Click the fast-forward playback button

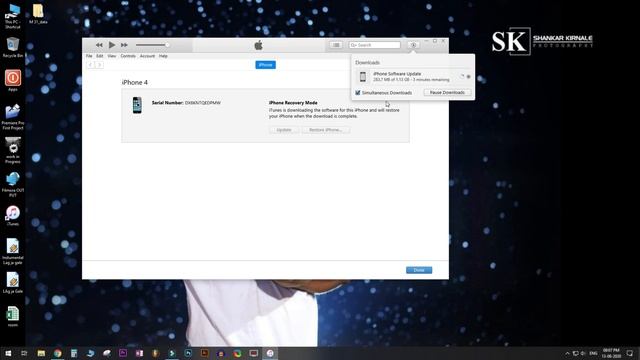124,45
